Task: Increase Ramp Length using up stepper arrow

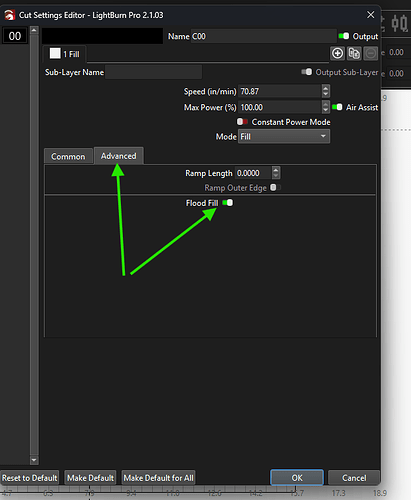Action: point(276,170)
